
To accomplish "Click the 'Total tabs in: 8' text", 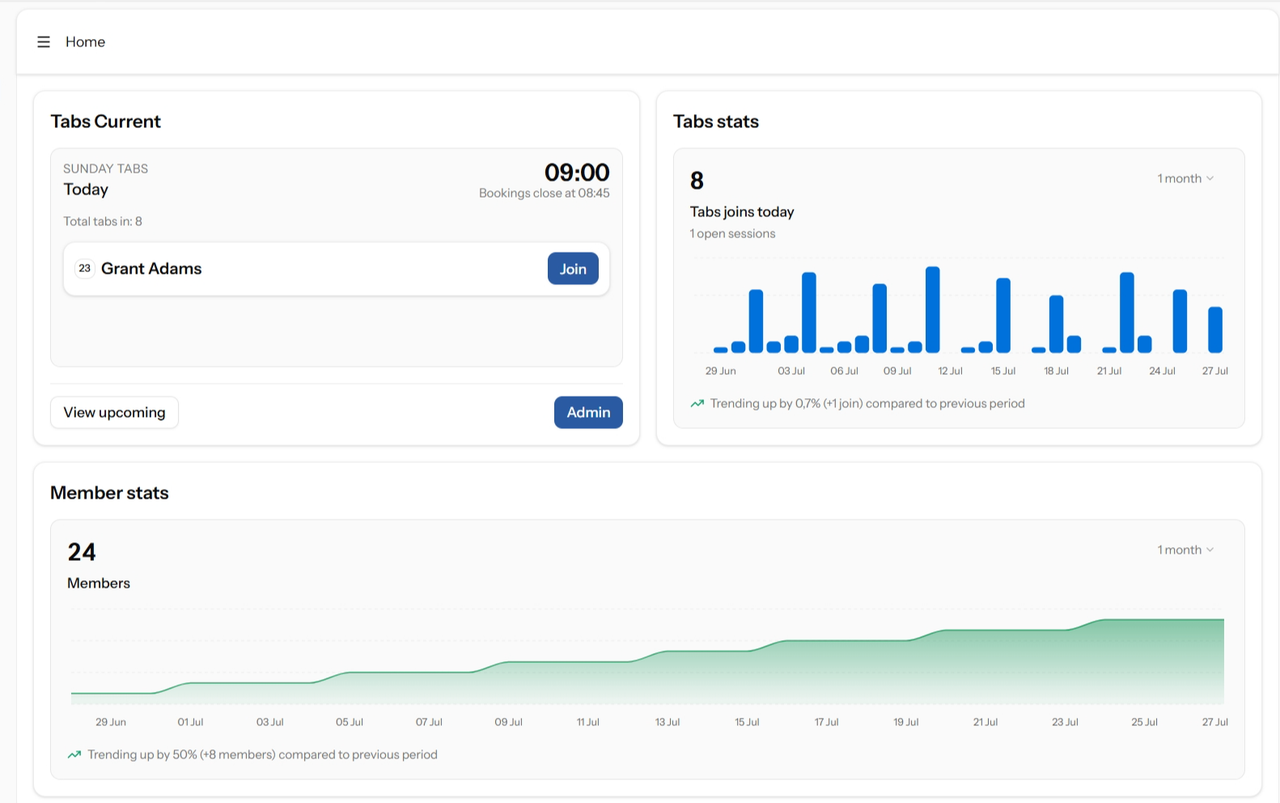I will [x=103, y=221].
